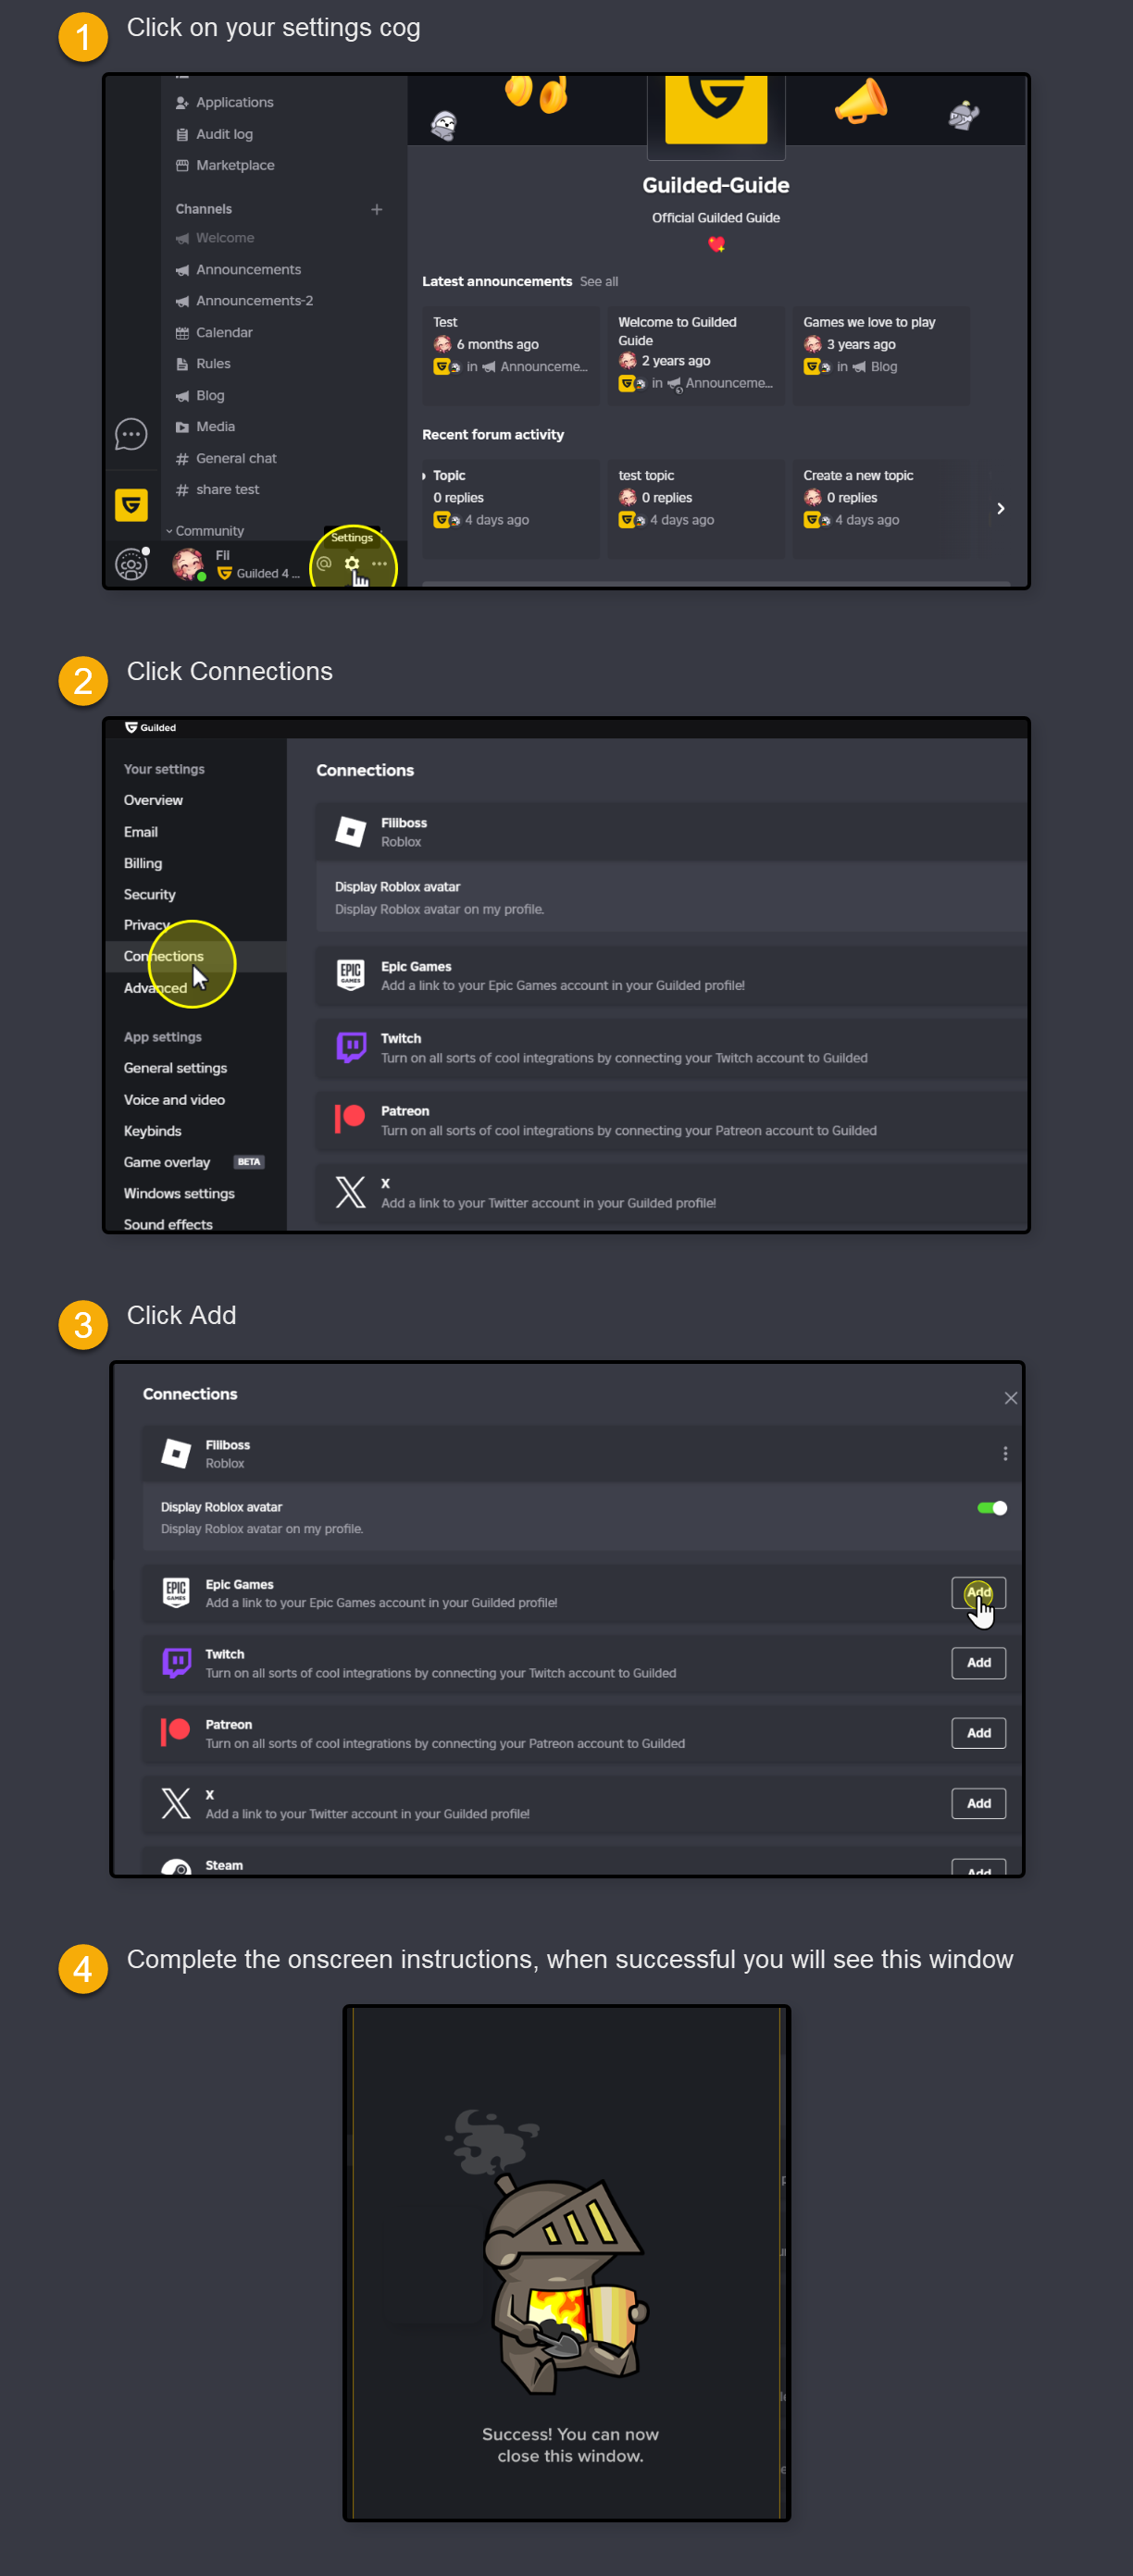Open the Fillboss Roblox three-dot options menu

1005,1454
